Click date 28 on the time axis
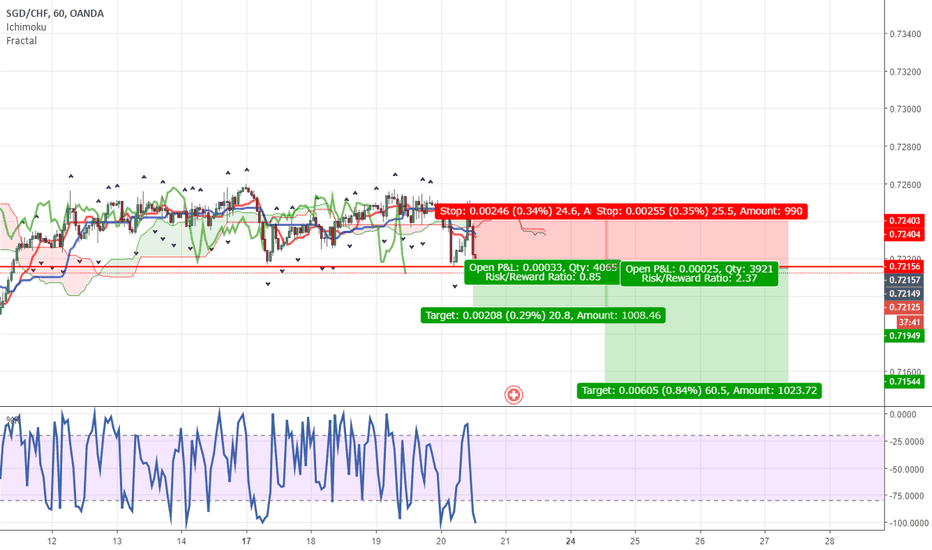 [x=829, y=541]
